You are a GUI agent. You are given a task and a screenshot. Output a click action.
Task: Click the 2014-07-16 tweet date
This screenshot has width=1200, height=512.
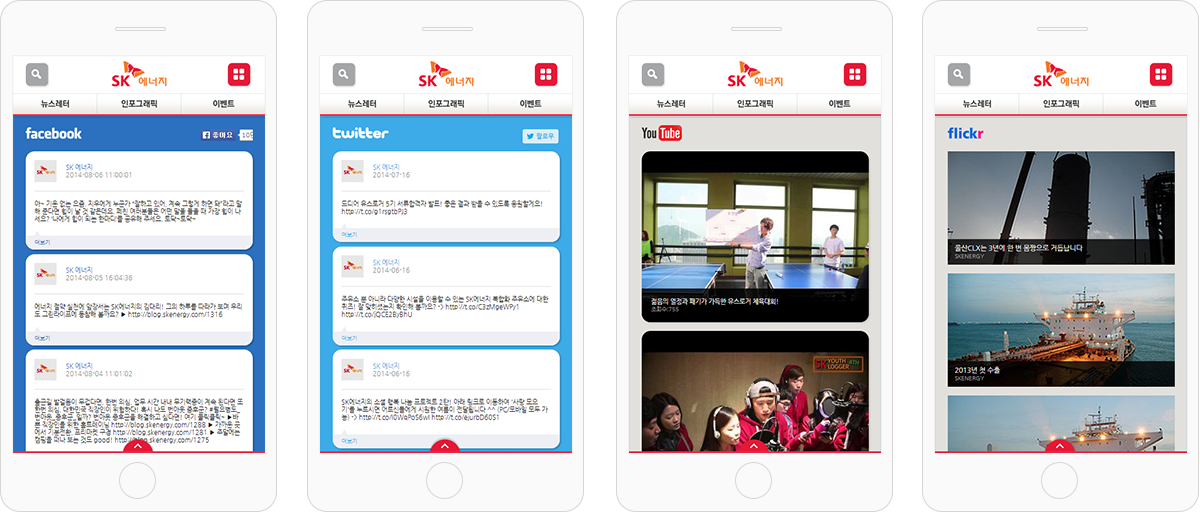coord(390,174)
